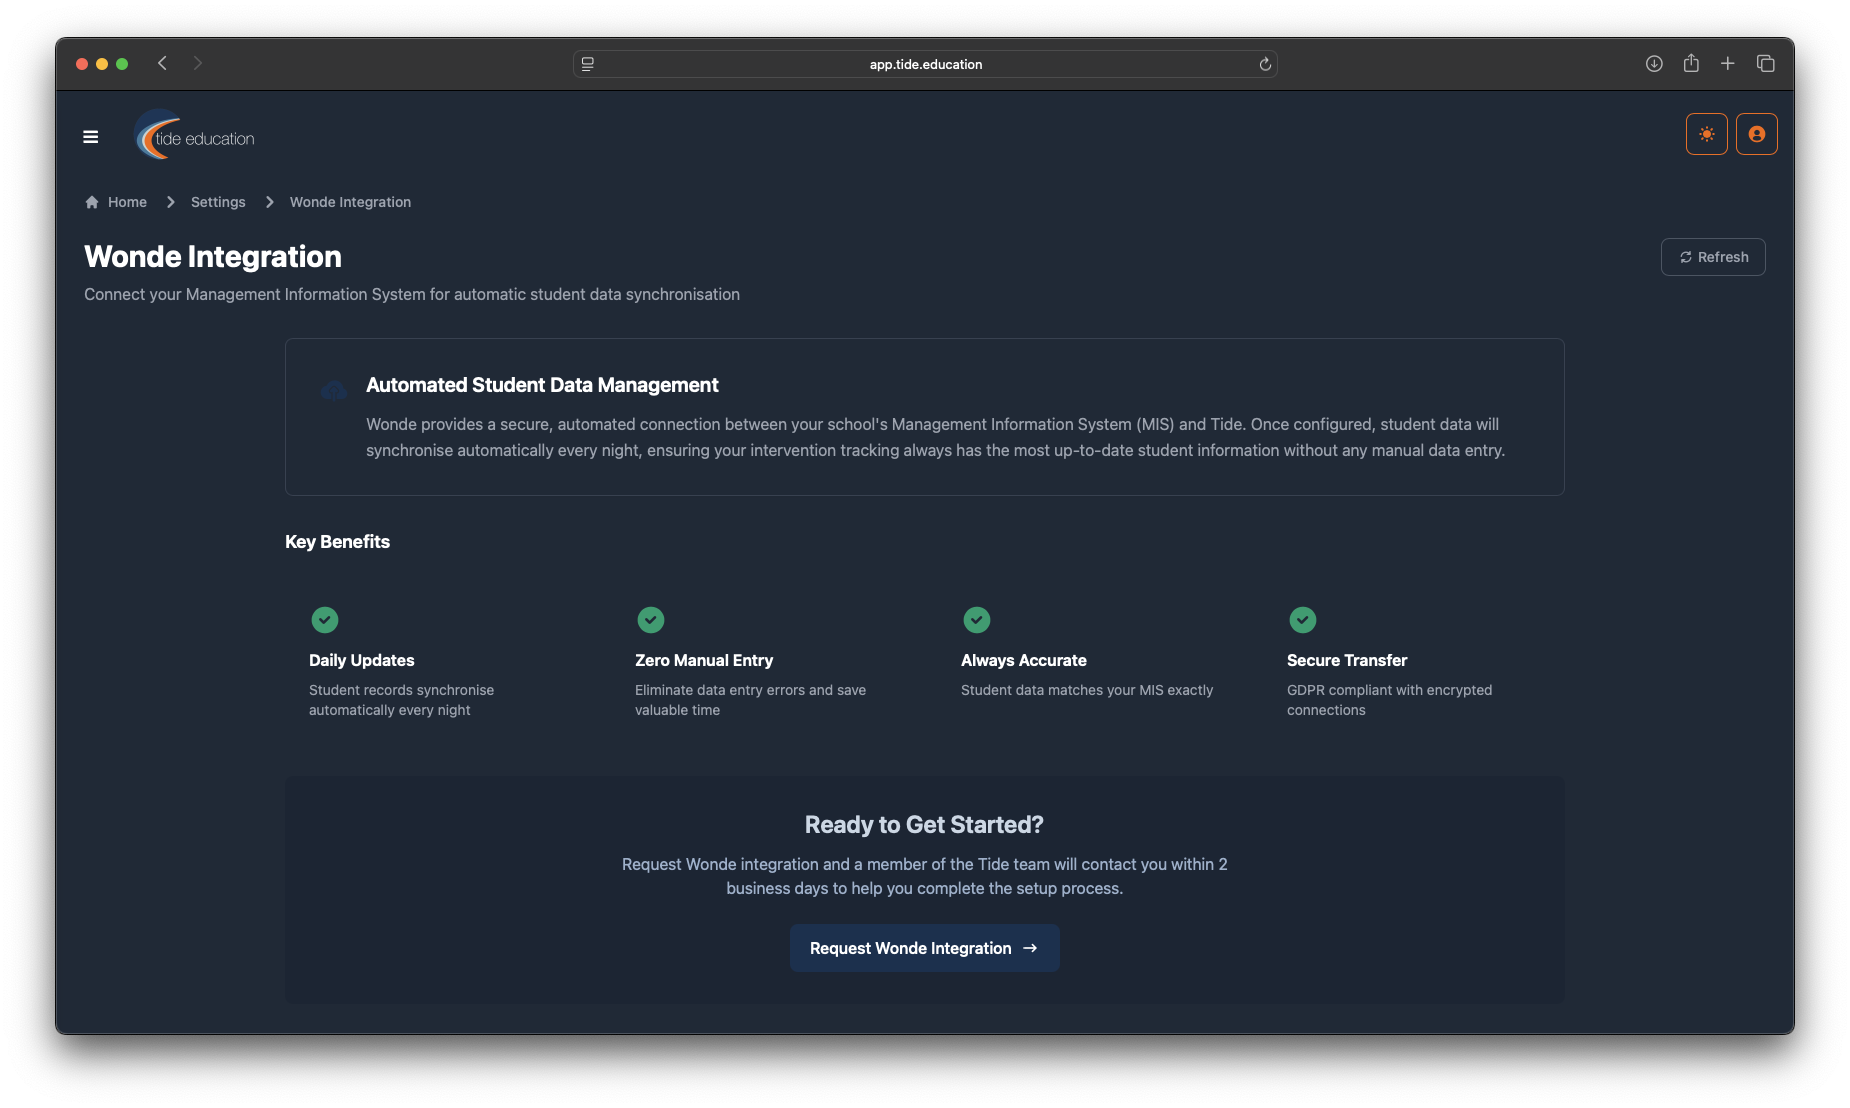Image resolution: width=1850 pixels, height=1108 pixels.
Task: Click the Wonde Integration breadcrumb
Action: click(x=350, y=202)
